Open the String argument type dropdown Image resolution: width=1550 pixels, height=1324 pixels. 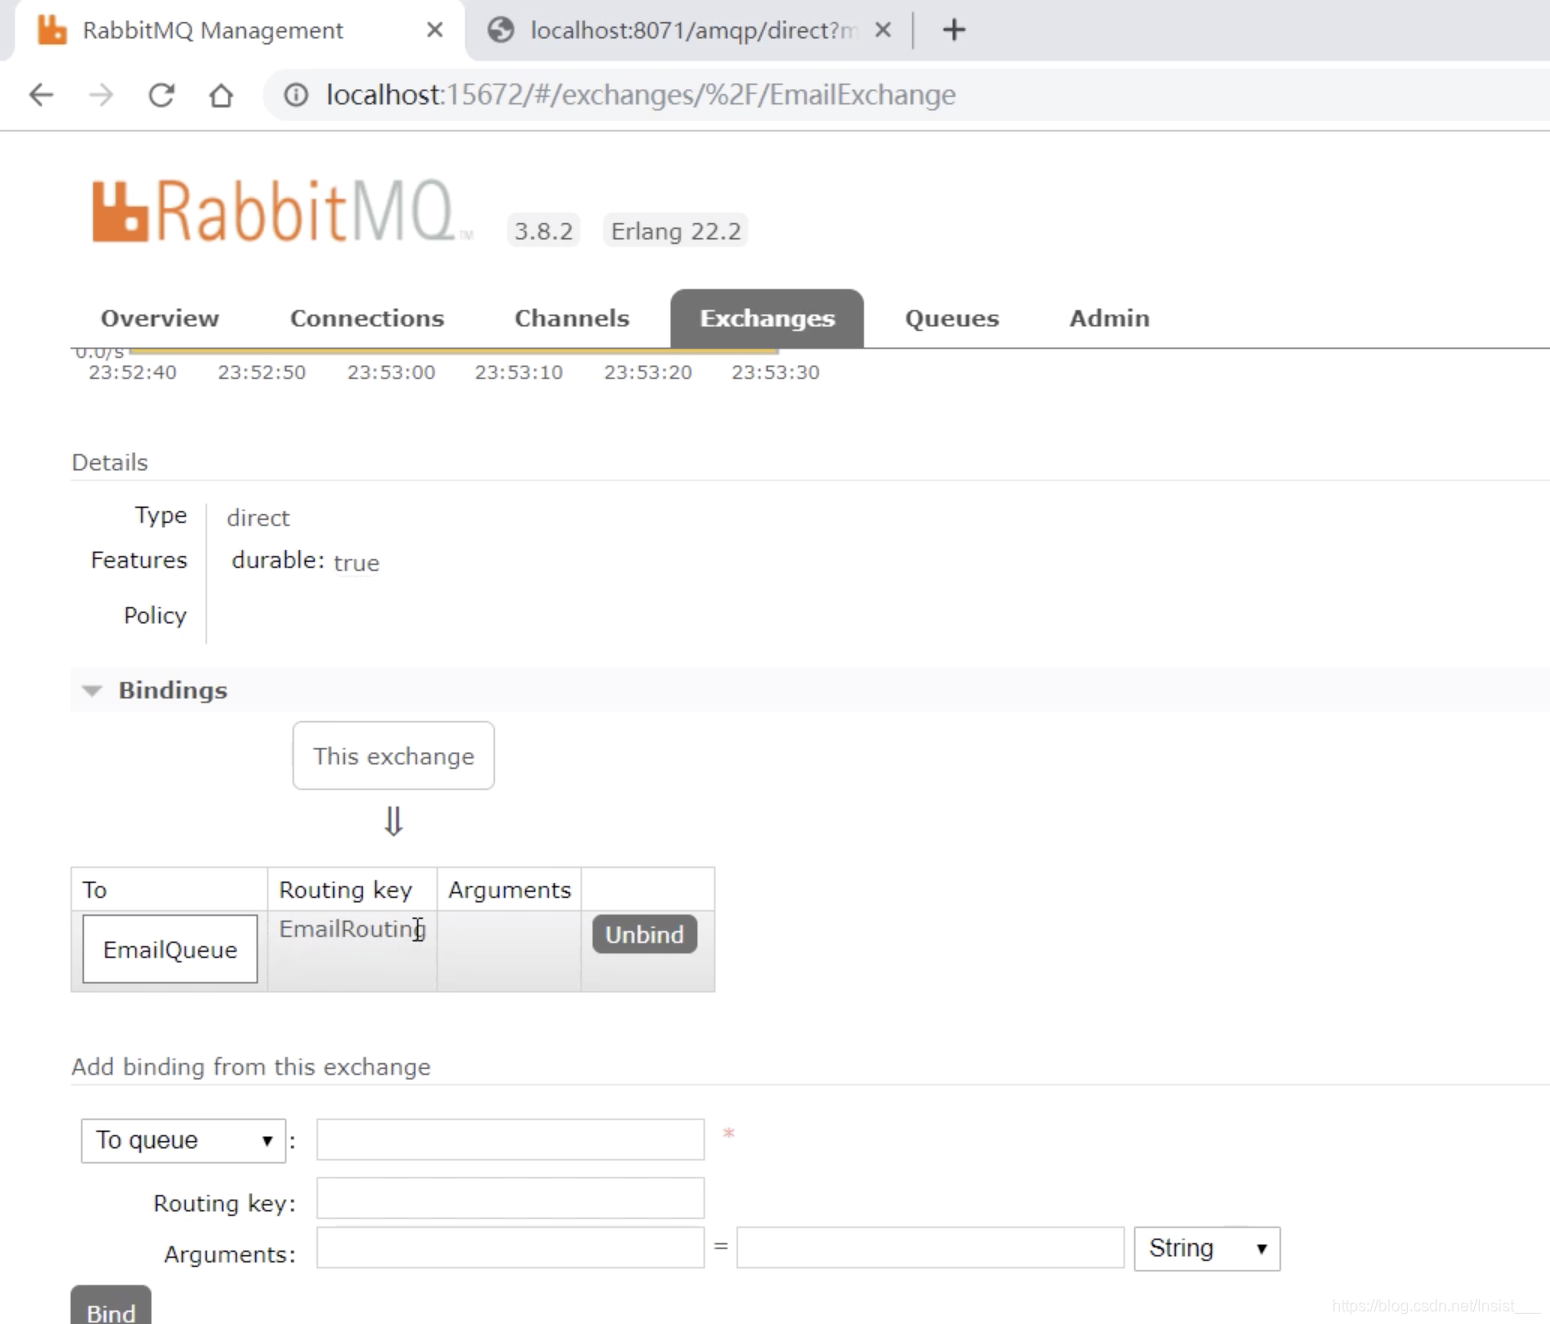point(1207,1248)
